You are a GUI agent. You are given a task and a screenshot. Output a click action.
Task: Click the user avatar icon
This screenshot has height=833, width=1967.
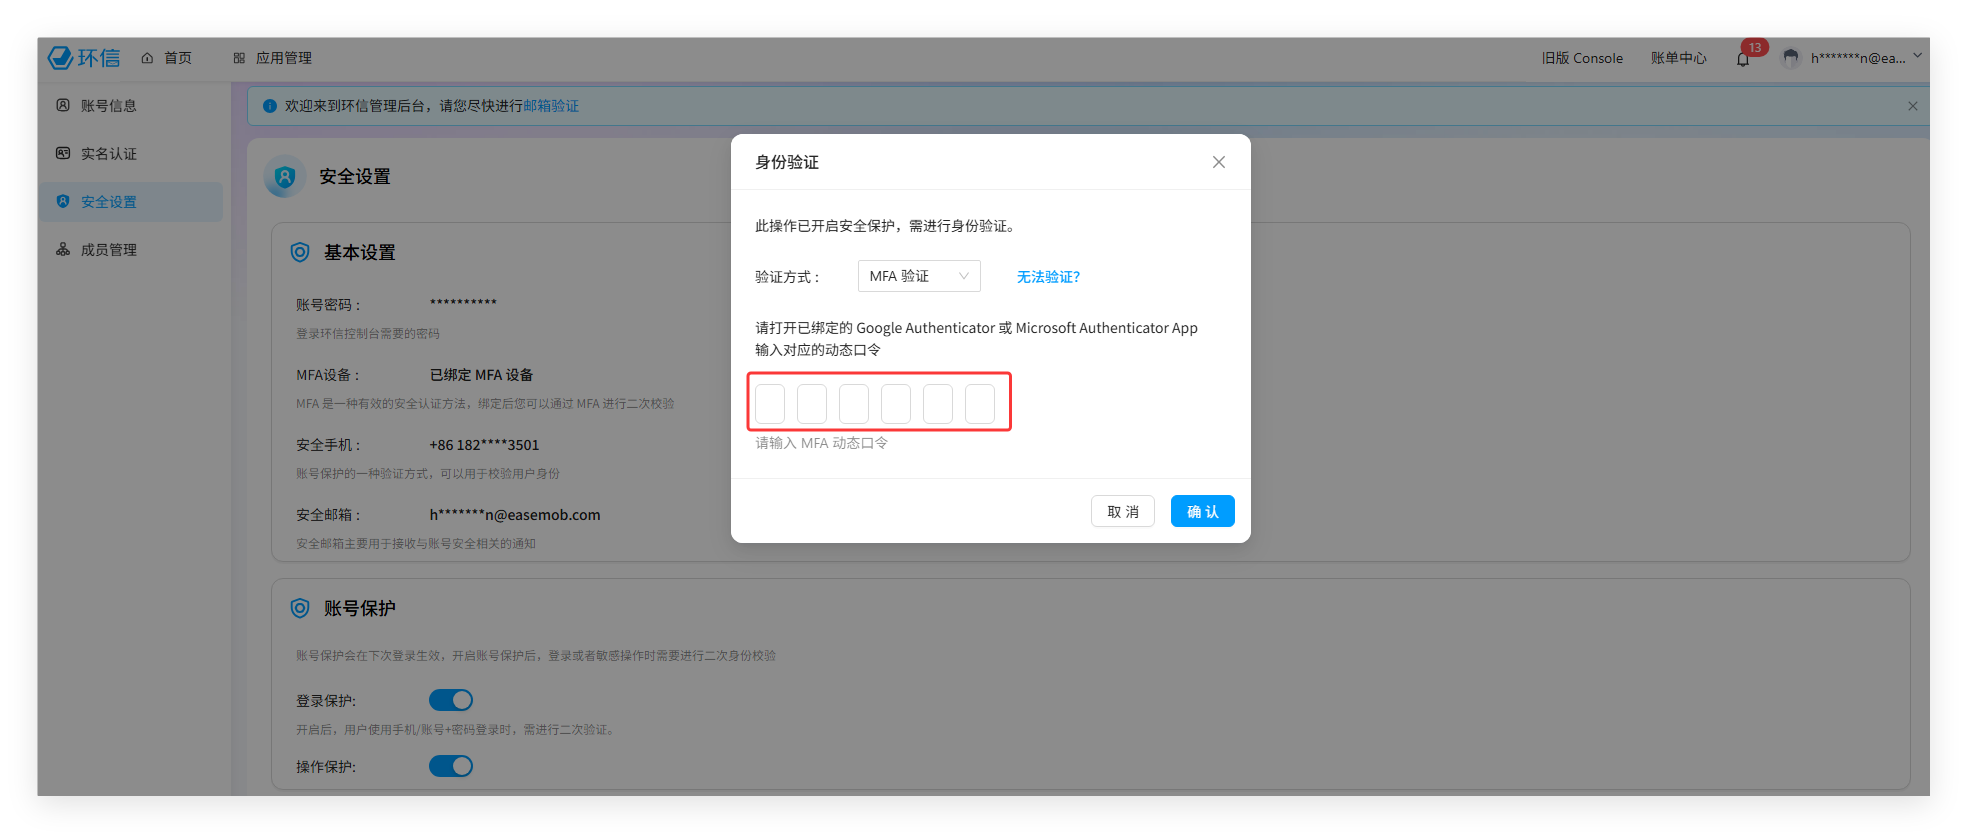coord(1790,58)
